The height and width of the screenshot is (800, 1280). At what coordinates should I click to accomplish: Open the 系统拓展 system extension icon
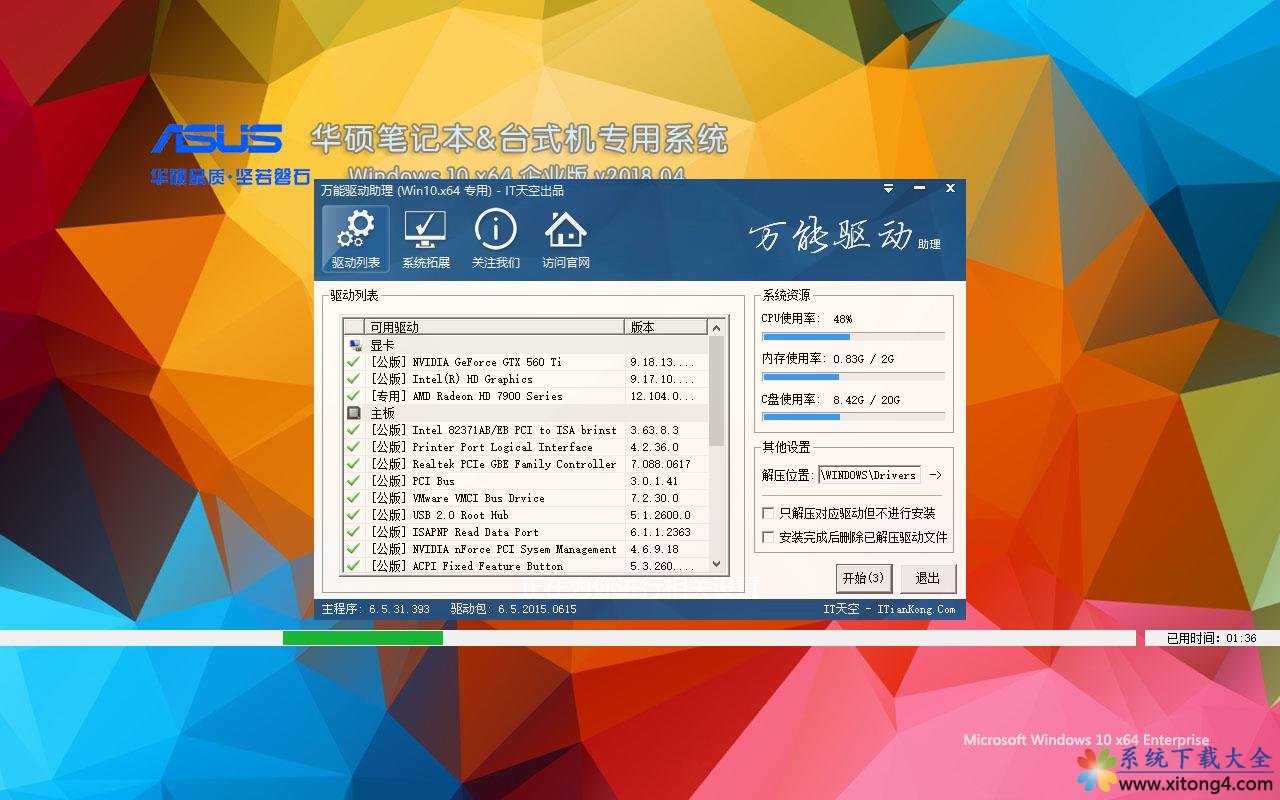pos(426,239)
